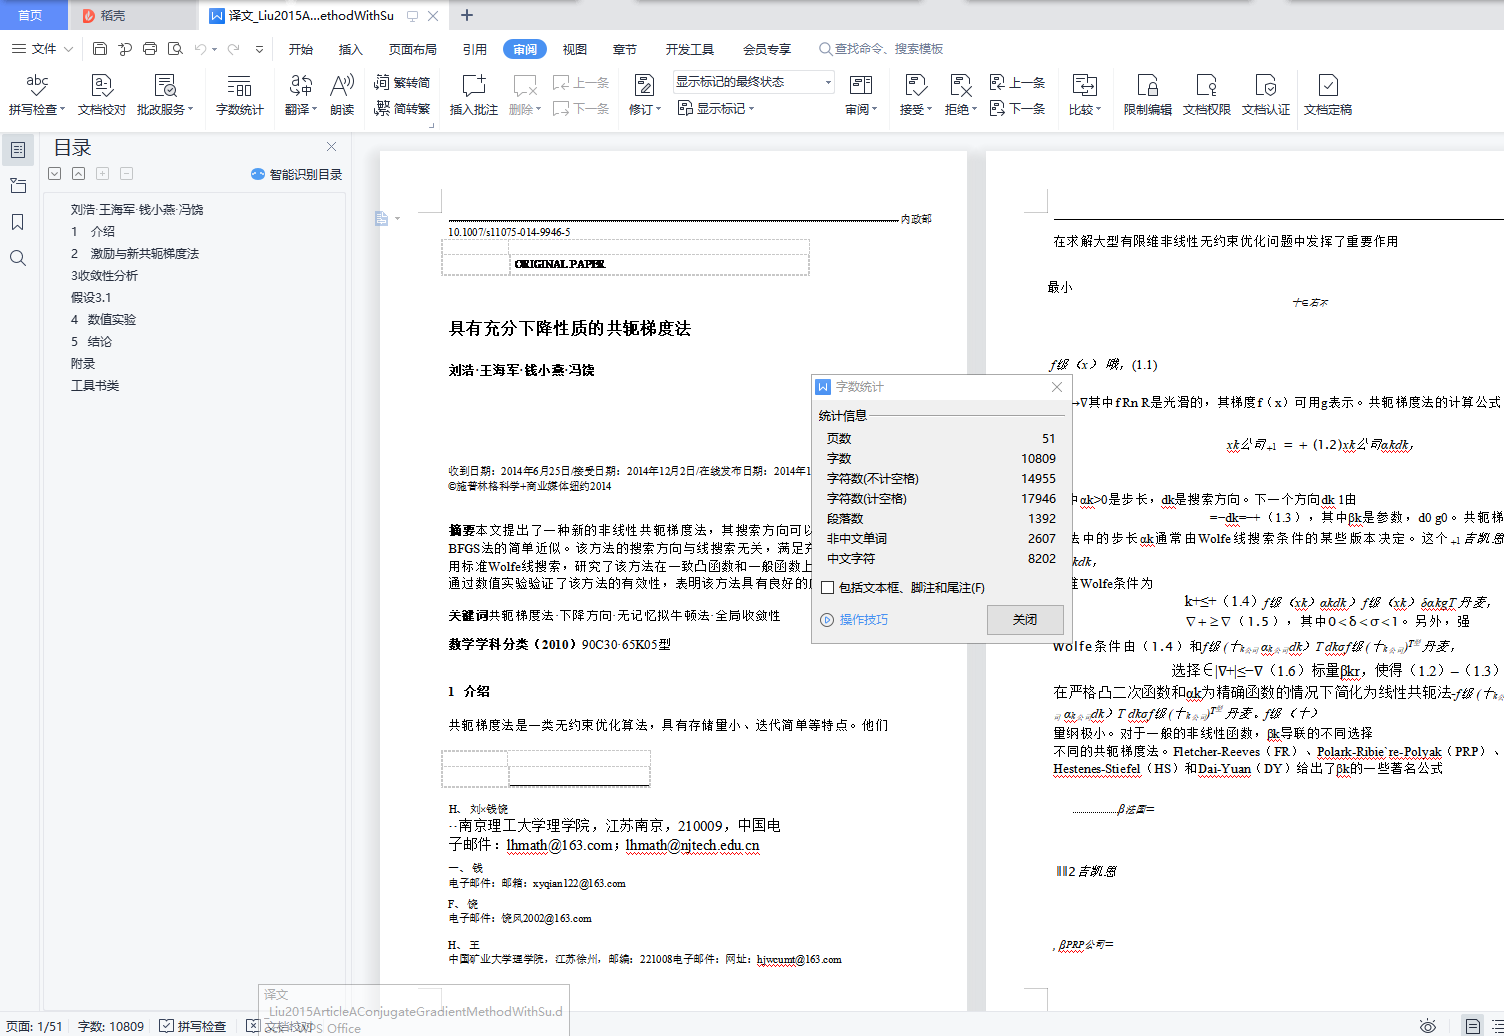Expand the 翻译 dropdown
This screenshot has width=1504, height=1036.
pyautogui.click(x=314, y=110)
